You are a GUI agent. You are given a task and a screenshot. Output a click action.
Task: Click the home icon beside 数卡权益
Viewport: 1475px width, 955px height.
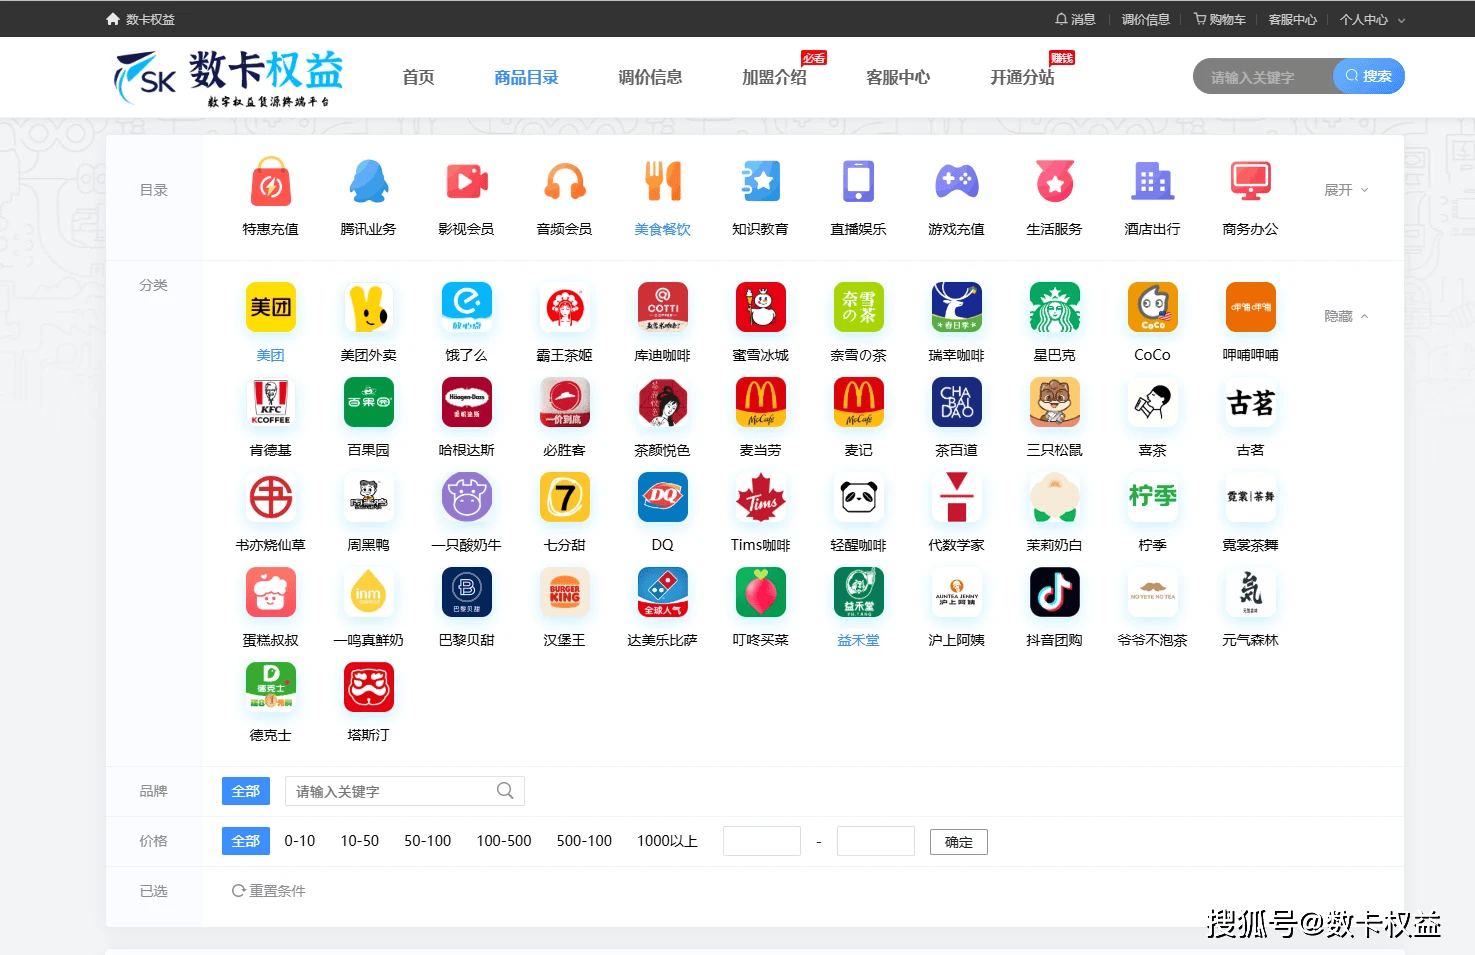pos(113,19)
